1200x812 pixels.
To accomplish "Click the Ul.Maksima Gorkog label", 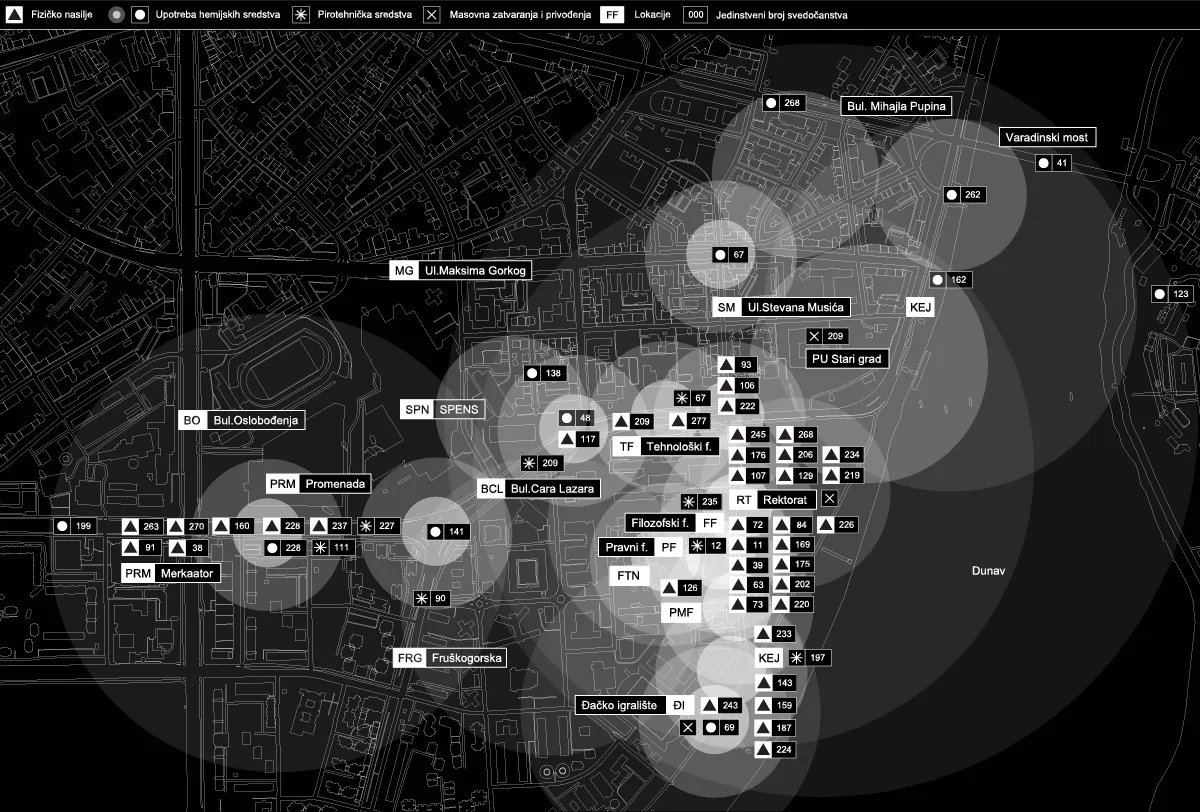I will click(x=474, y=271).
